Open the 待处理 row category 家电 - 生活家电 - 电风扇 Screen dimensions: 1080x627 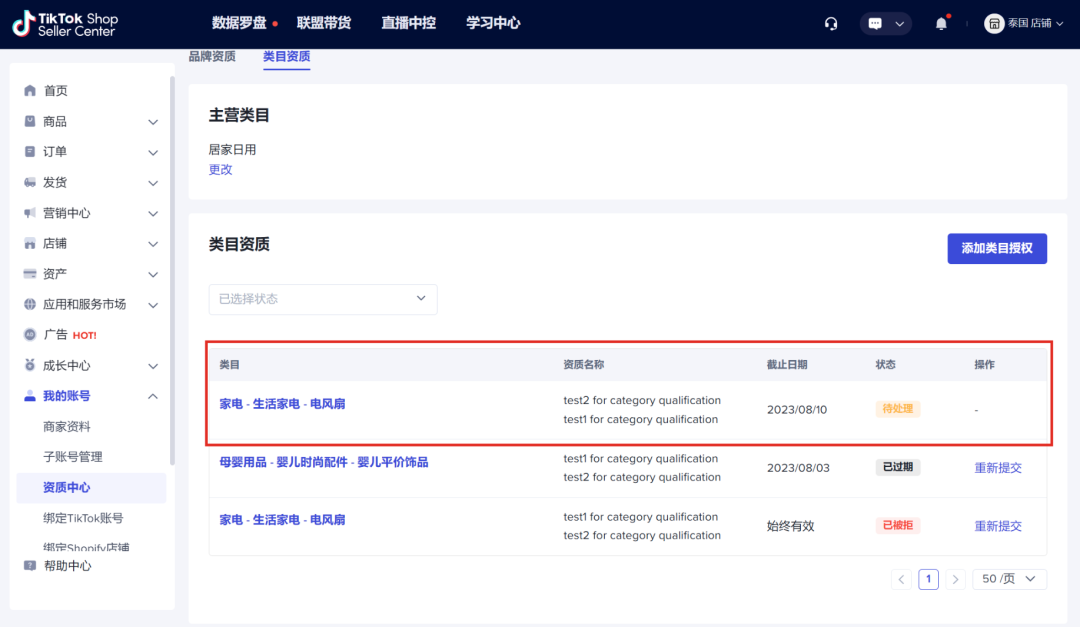282,404
